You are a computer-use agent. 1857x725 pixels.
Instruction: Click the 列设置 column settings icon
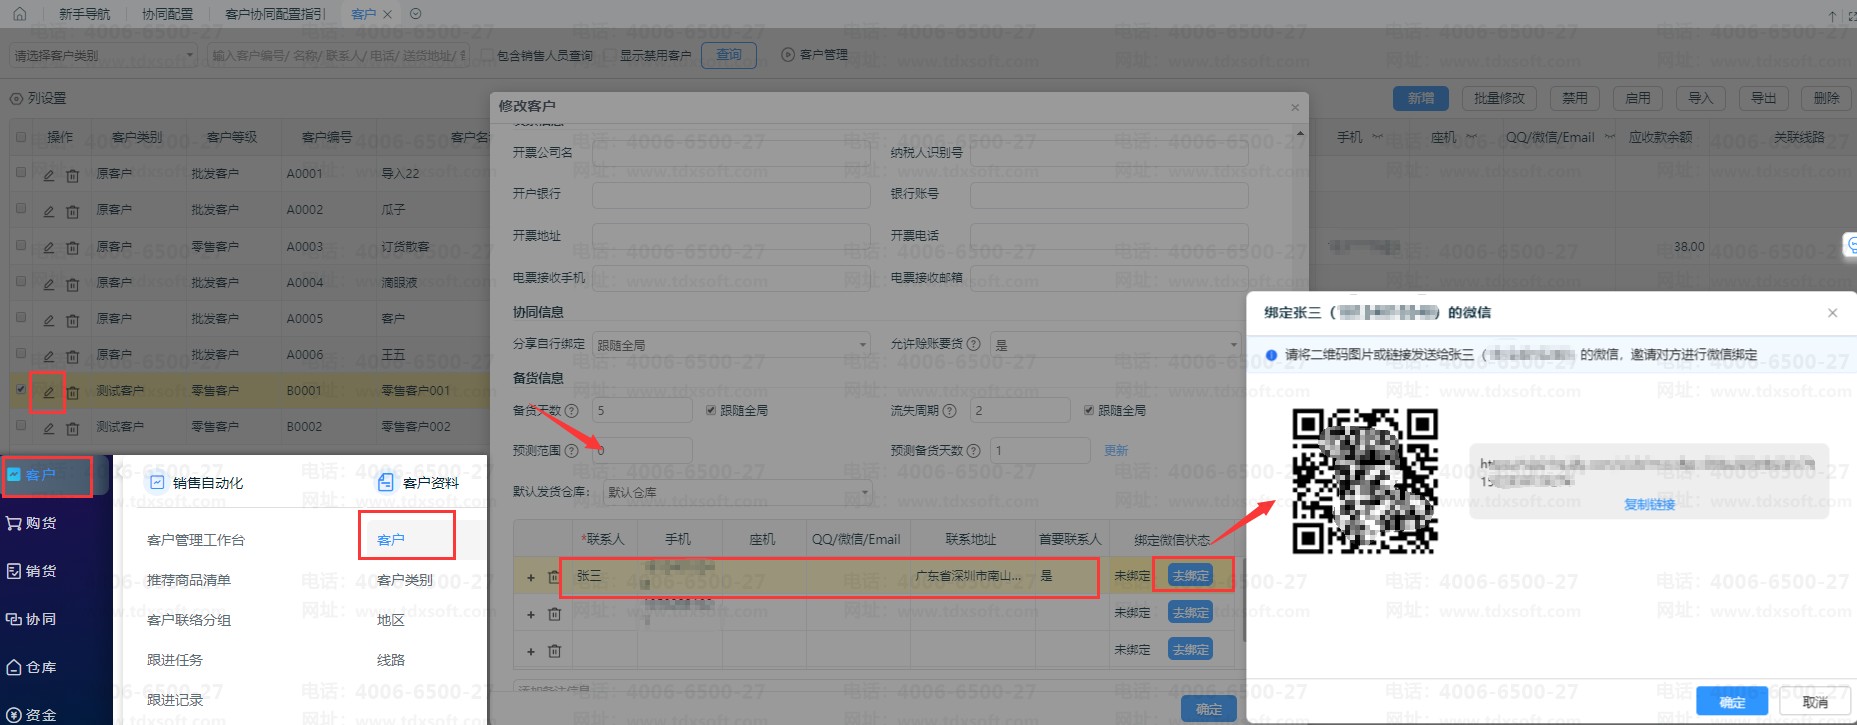pos(16,99)
